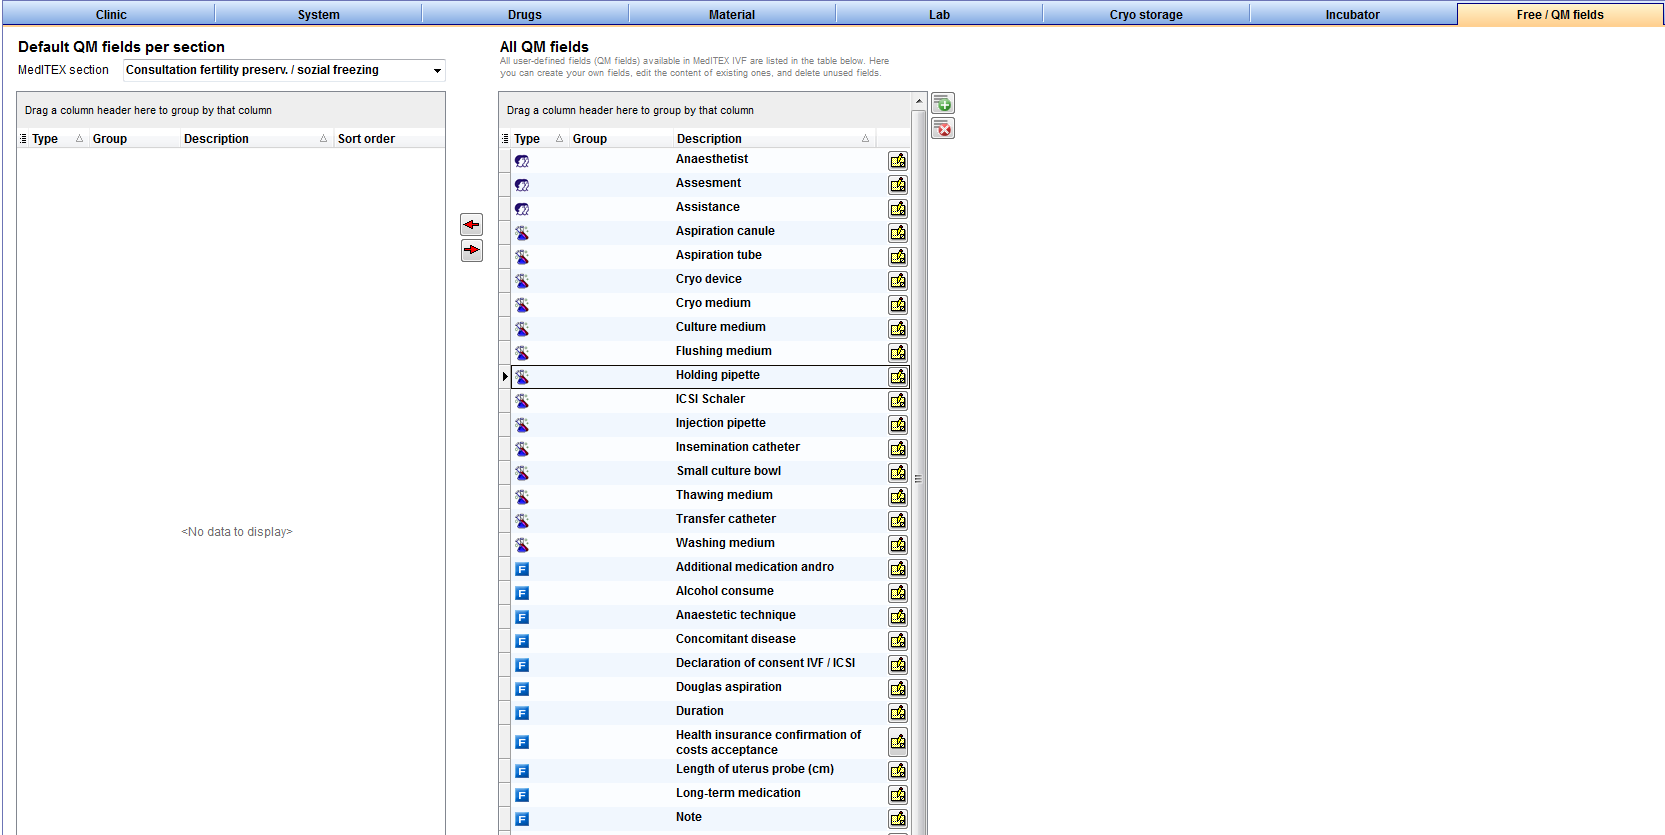Open edit icon for Cryo medium row
The width and height of the screenshot is (1665, 835).
[898, 305]
